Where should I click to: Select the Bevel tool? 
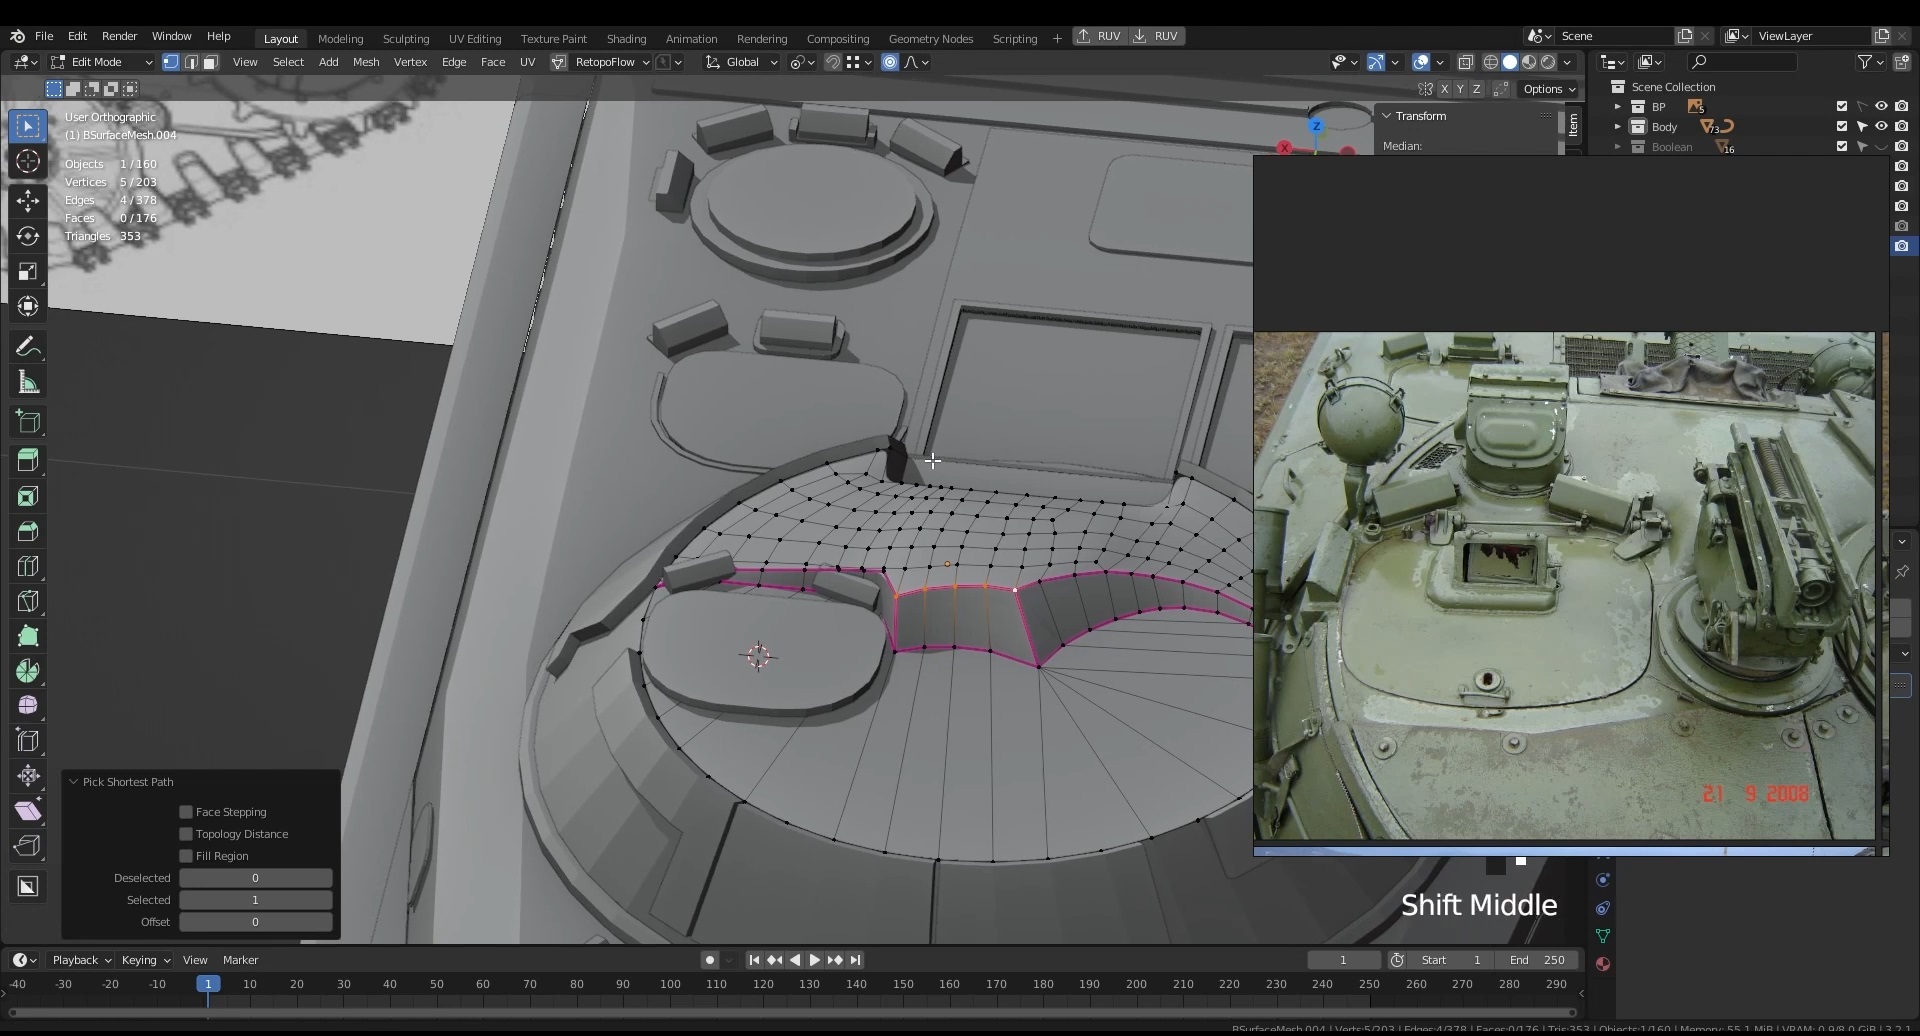[28, 531]
